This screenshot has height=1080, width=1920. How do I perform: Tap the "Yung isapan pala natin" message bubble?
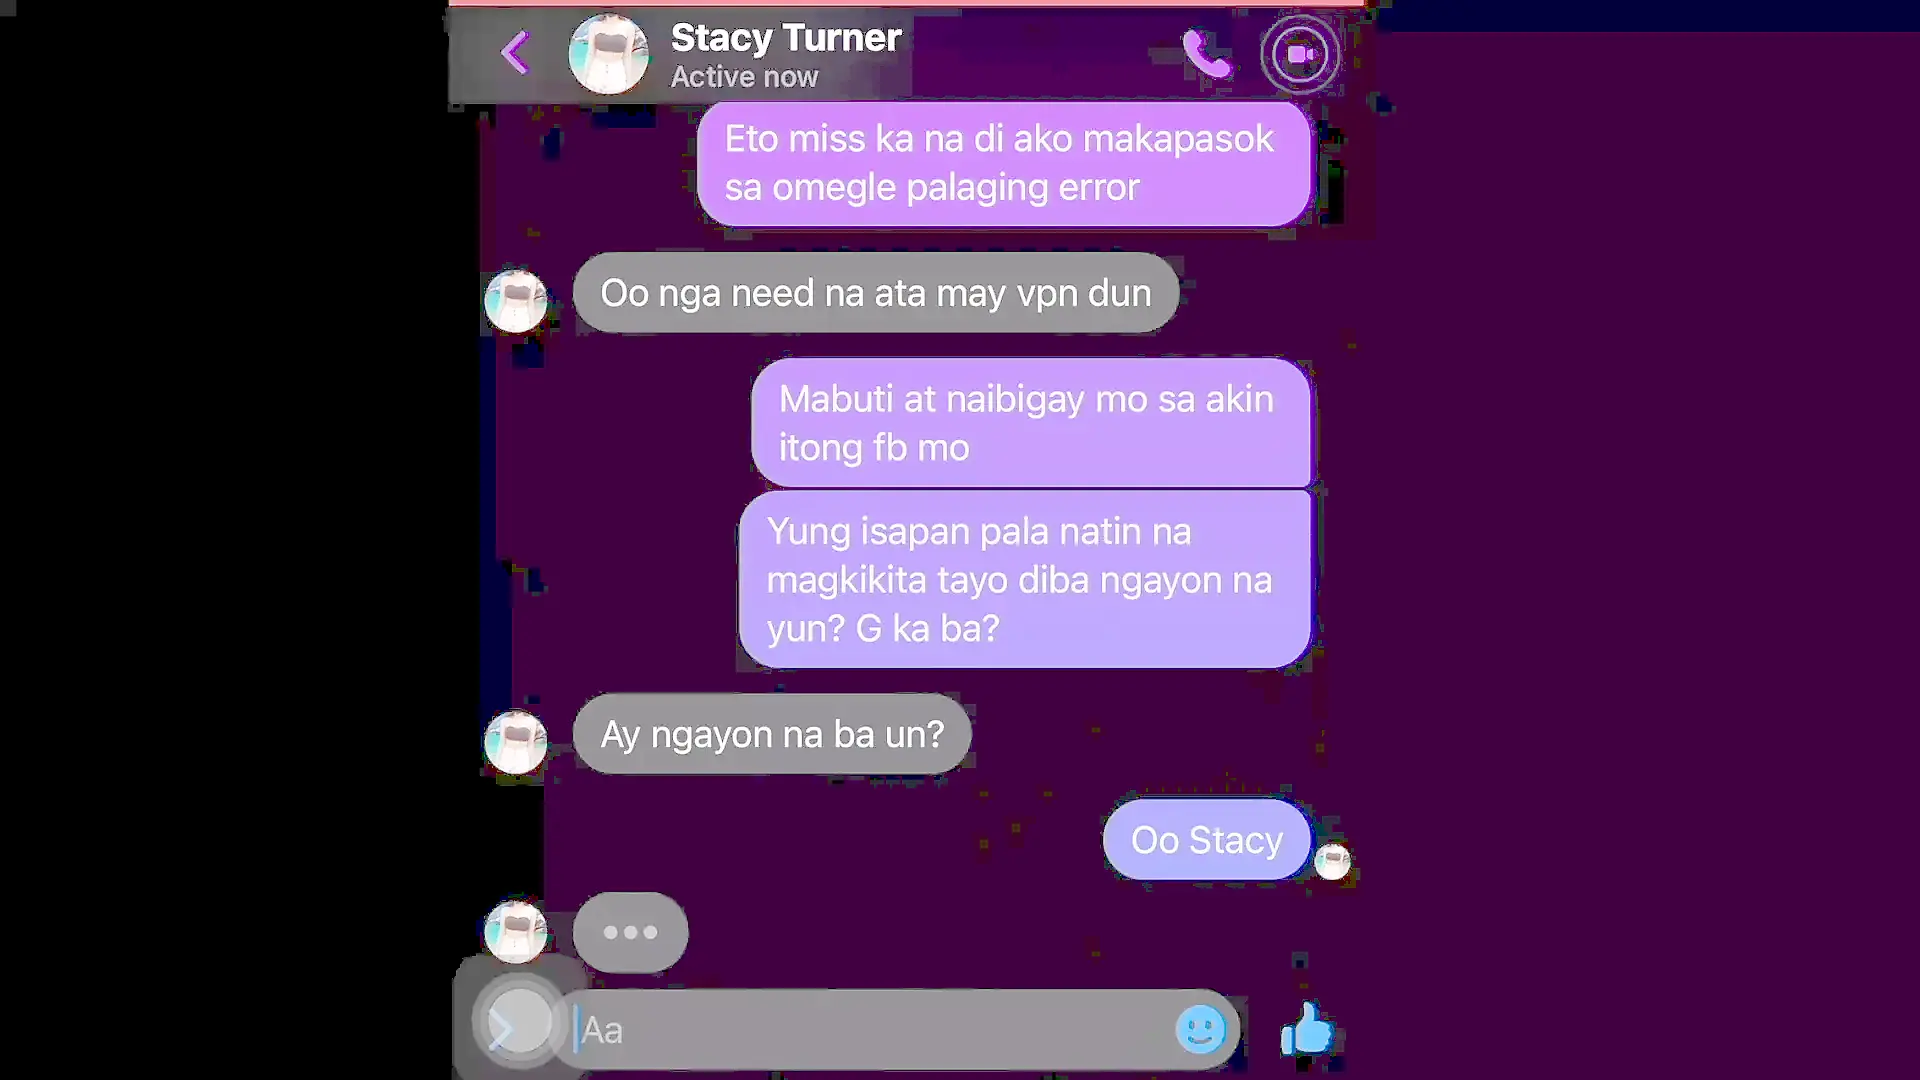pyautogui.click(x=1025, y=579)
